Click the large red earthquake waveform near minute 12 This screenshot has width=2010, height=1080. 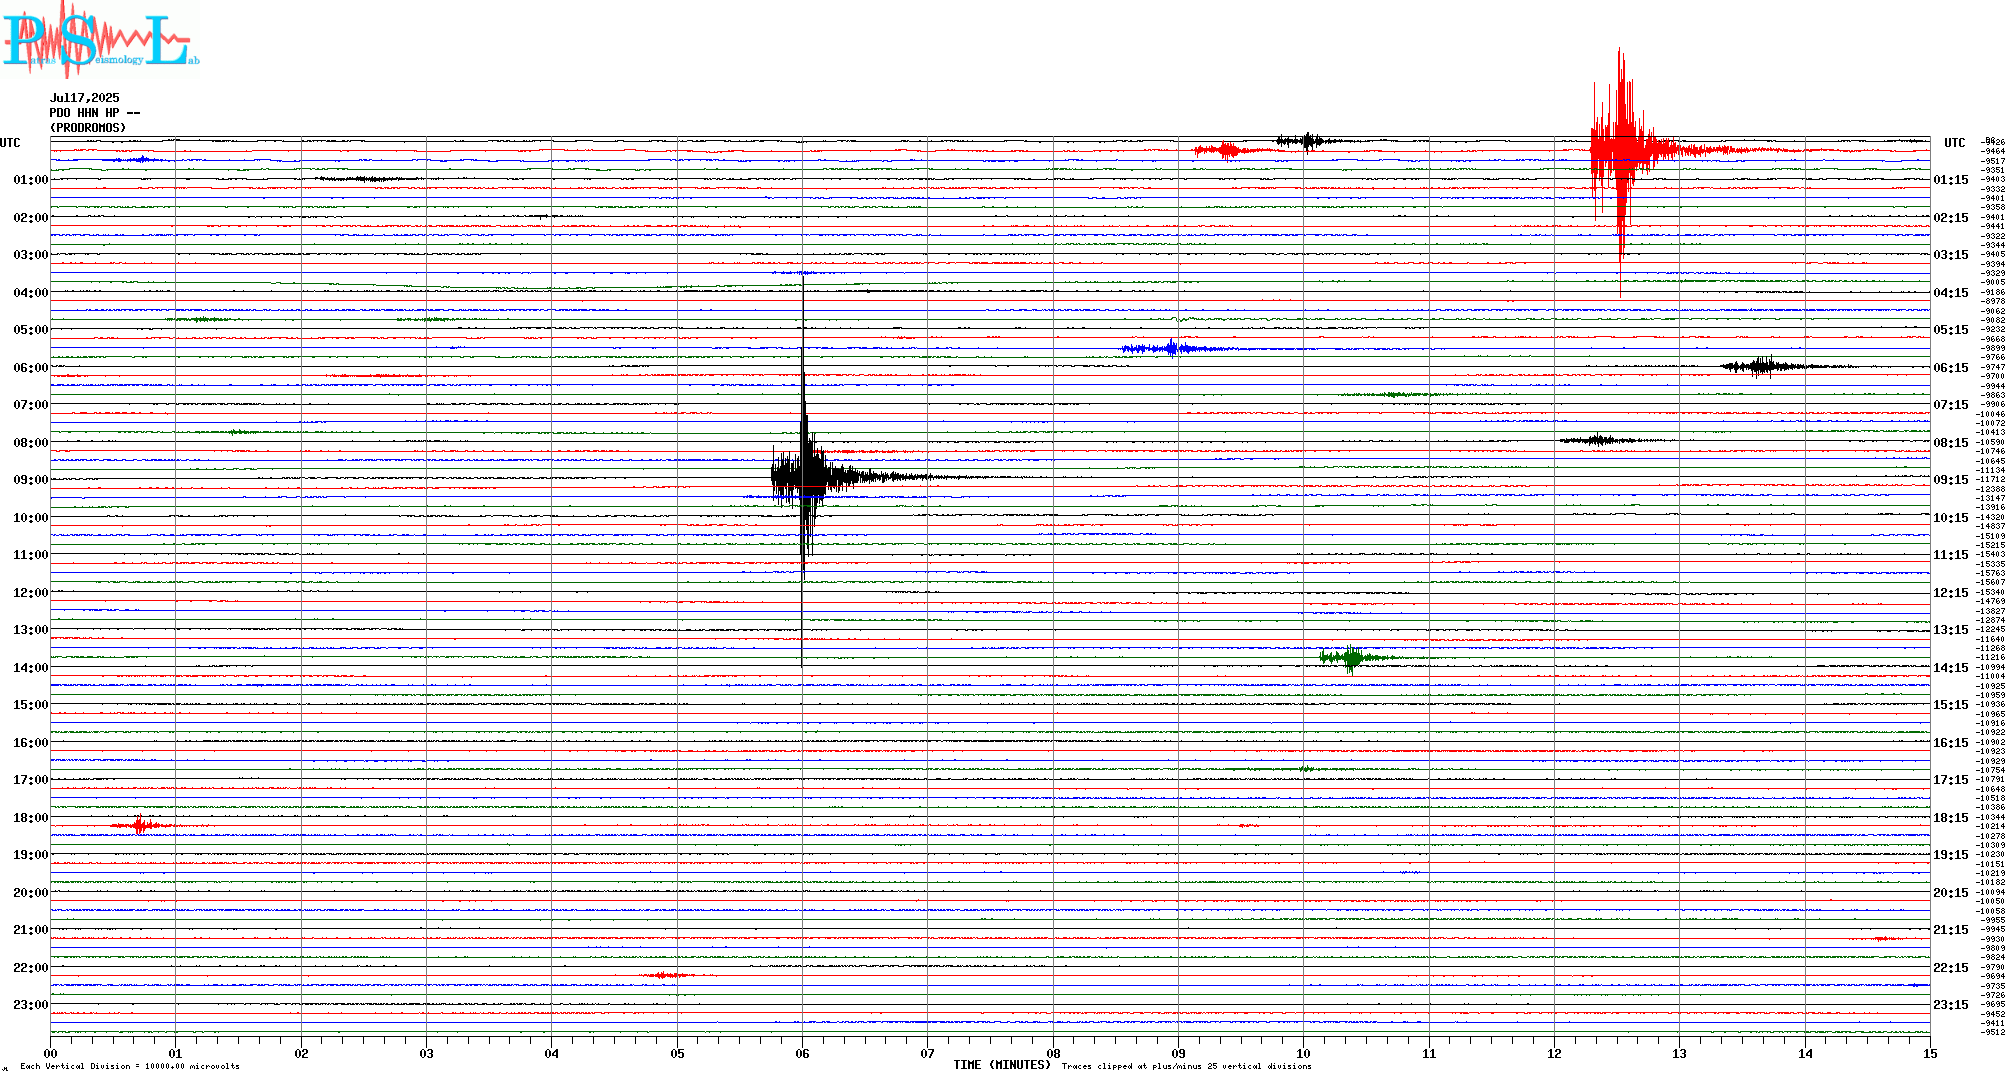point(1620,152)
